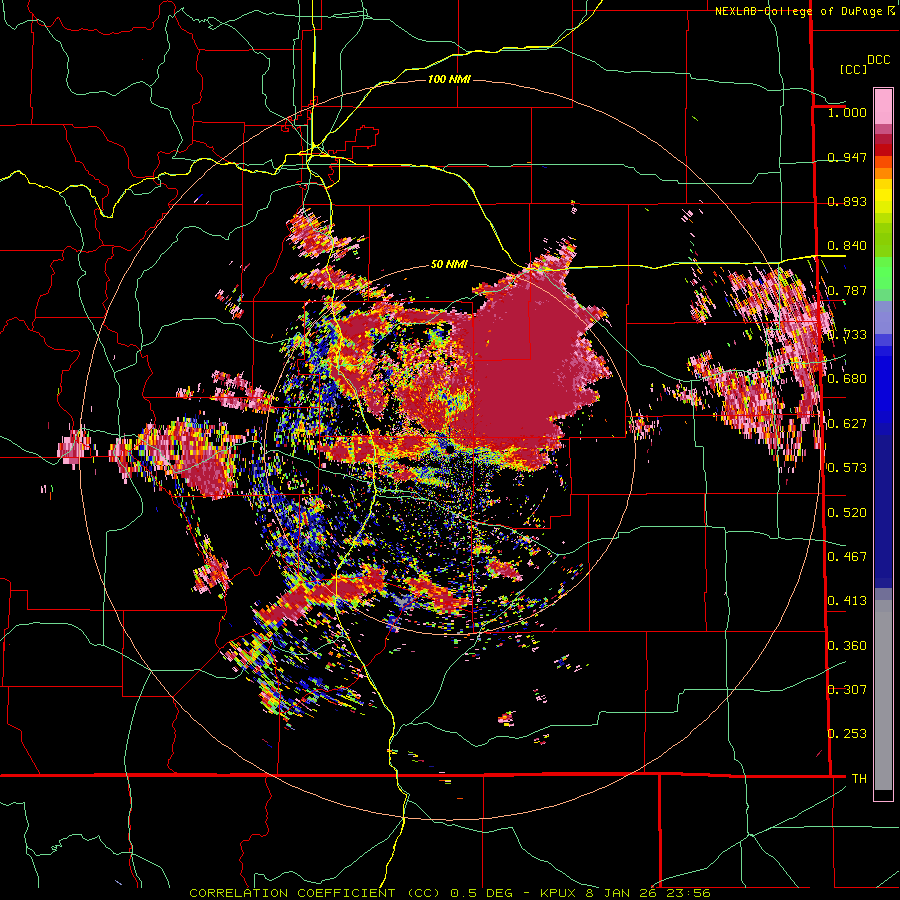Click the KPUX radar site identifier
The height and width of the screenshot is (900, 900).
[560, 893]
